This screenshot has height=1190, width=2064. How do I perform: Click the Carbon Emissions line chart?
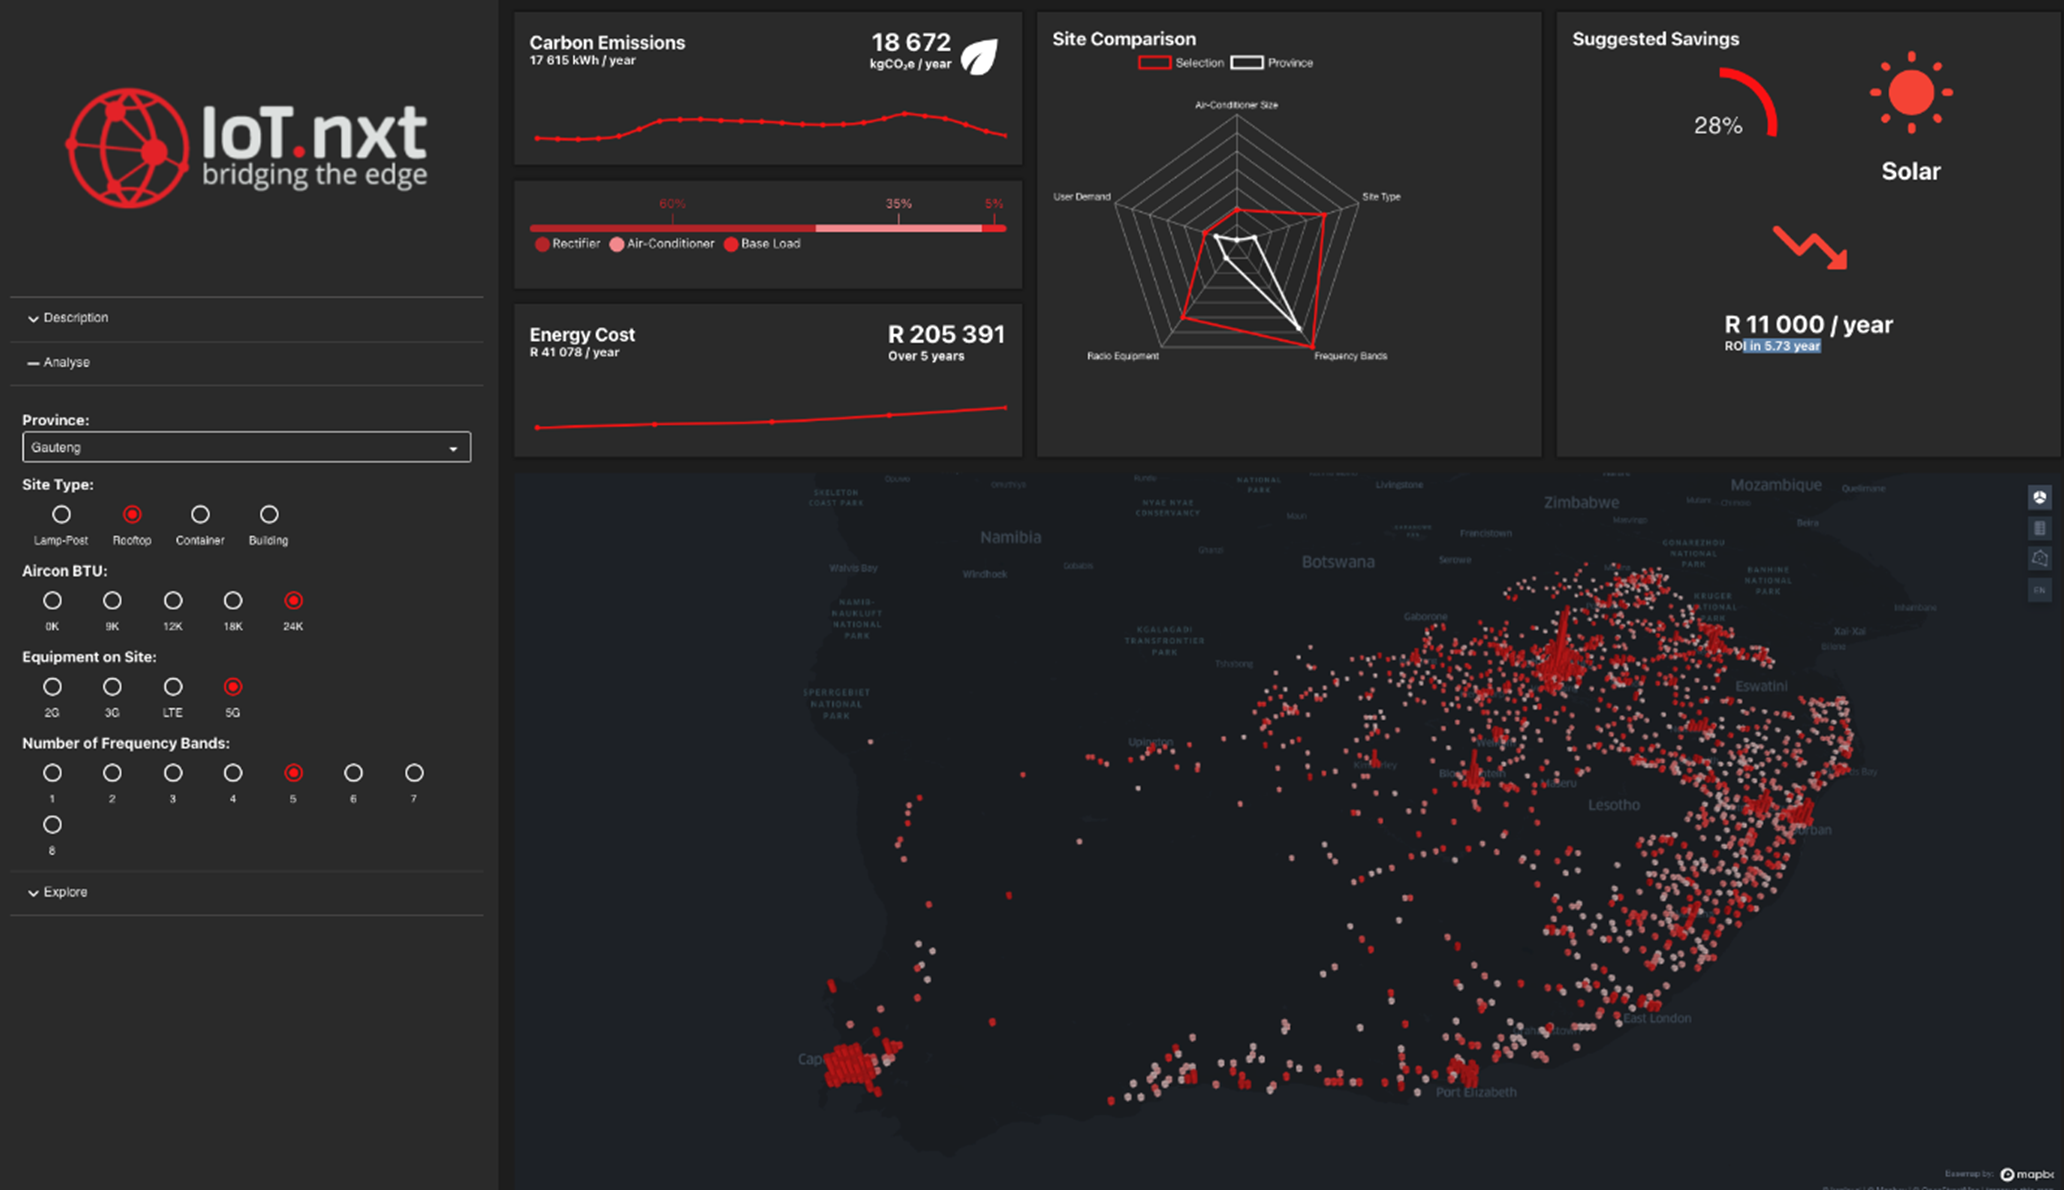click(x=770, y=127)
